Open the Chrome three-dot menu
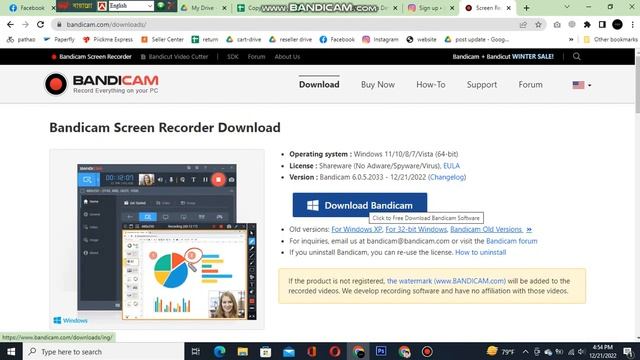 [632, 24]
